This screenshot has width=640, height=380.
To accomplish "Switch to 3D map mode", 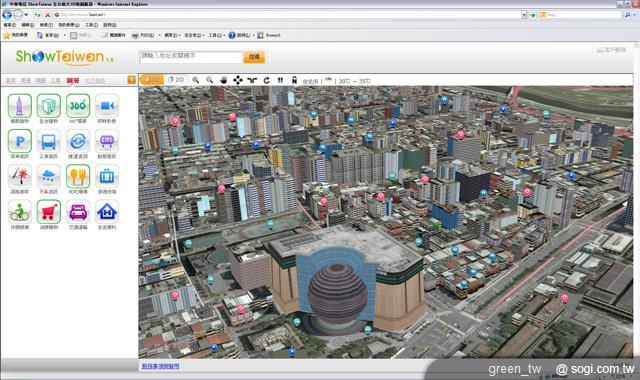I will [x=152, y=80].
